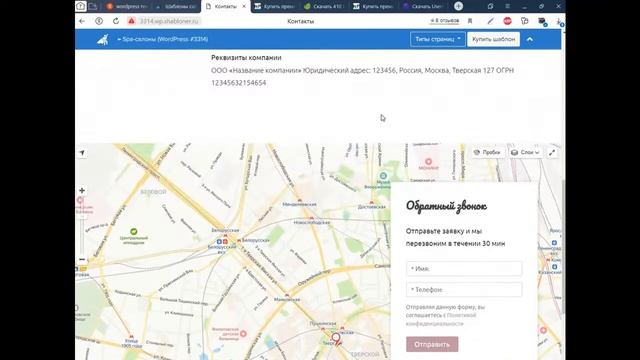This screenshot has height=360, width=640.
Task: Click the 'Отправить' submit button
Action: (x=432, y=344)
